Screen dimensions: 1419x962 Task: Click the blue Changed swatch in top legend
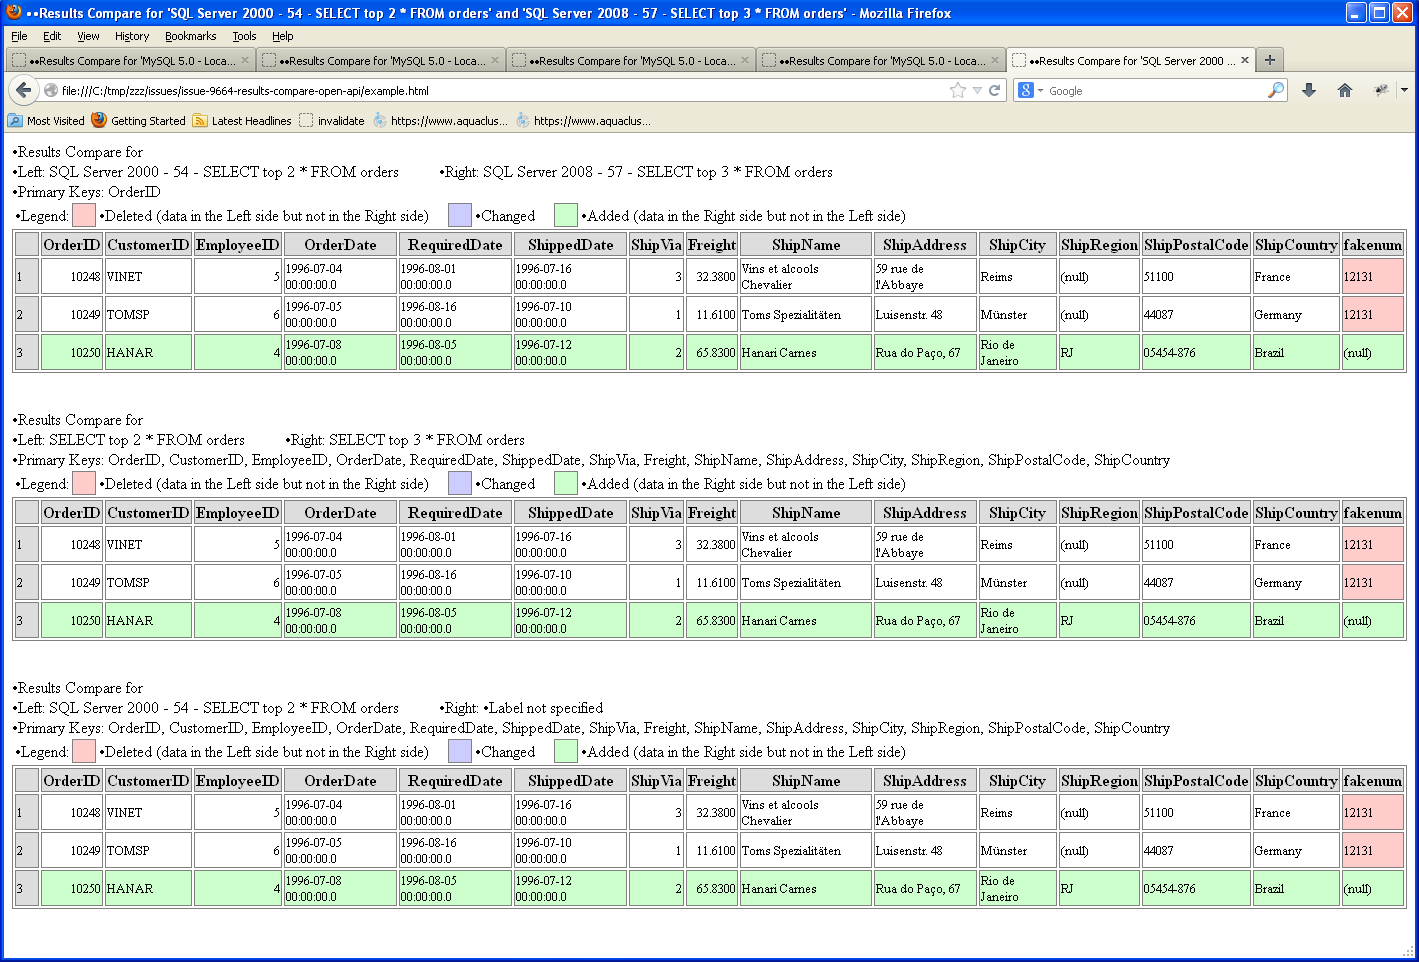click(x=460, y=215)
